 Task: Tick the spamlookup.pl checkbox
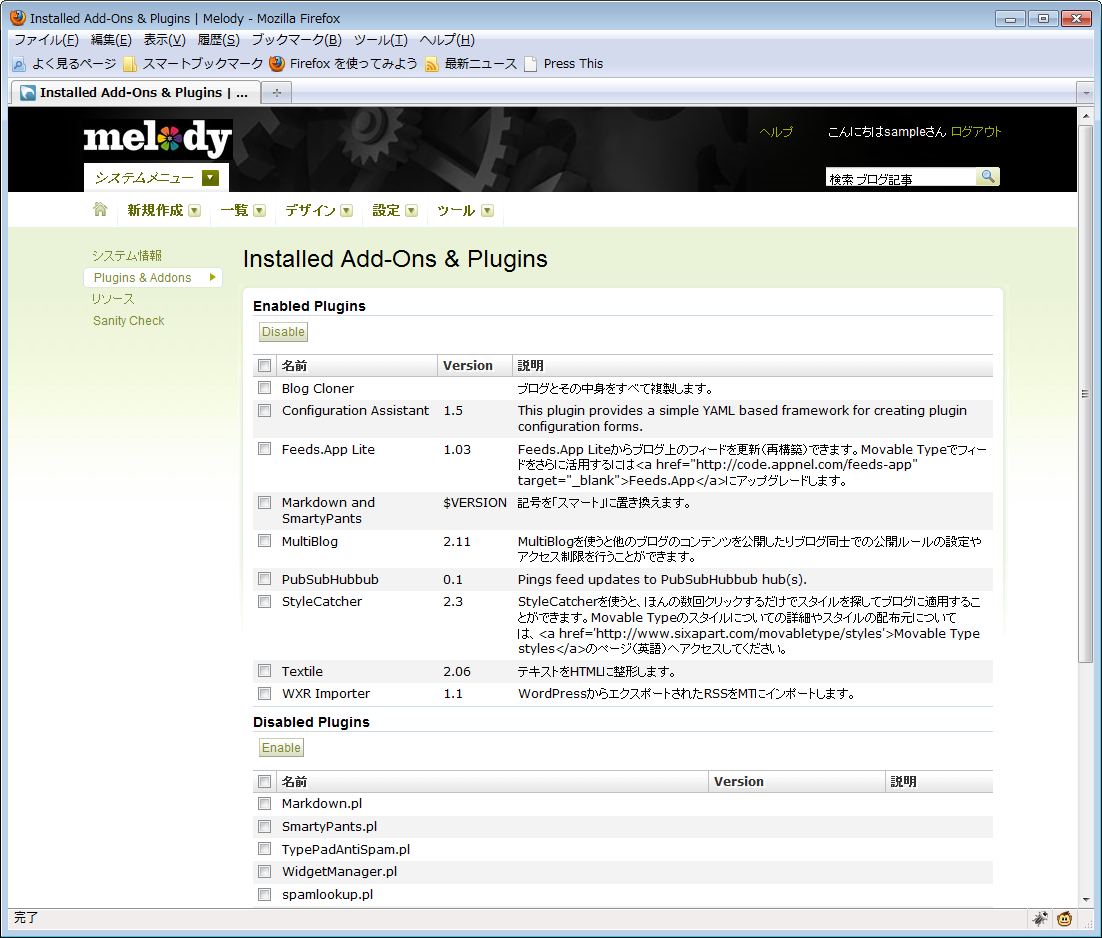click(264, 894)
